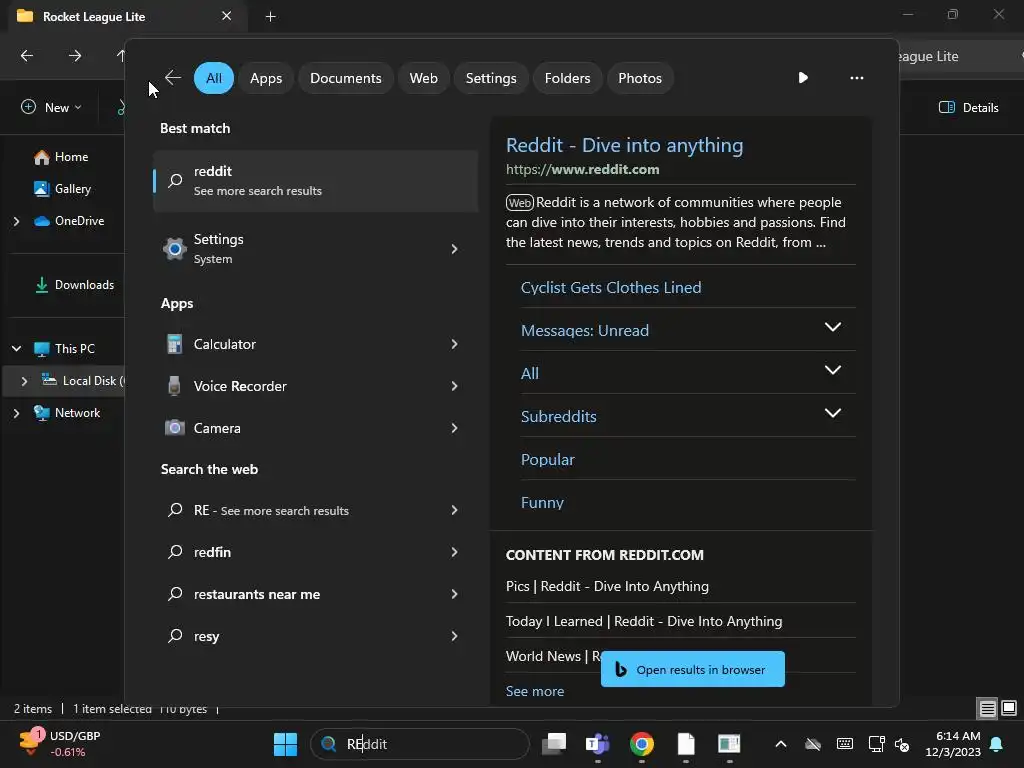Expand the Settings result chevron
The image size is (1024, 768).
pos(455,249)
